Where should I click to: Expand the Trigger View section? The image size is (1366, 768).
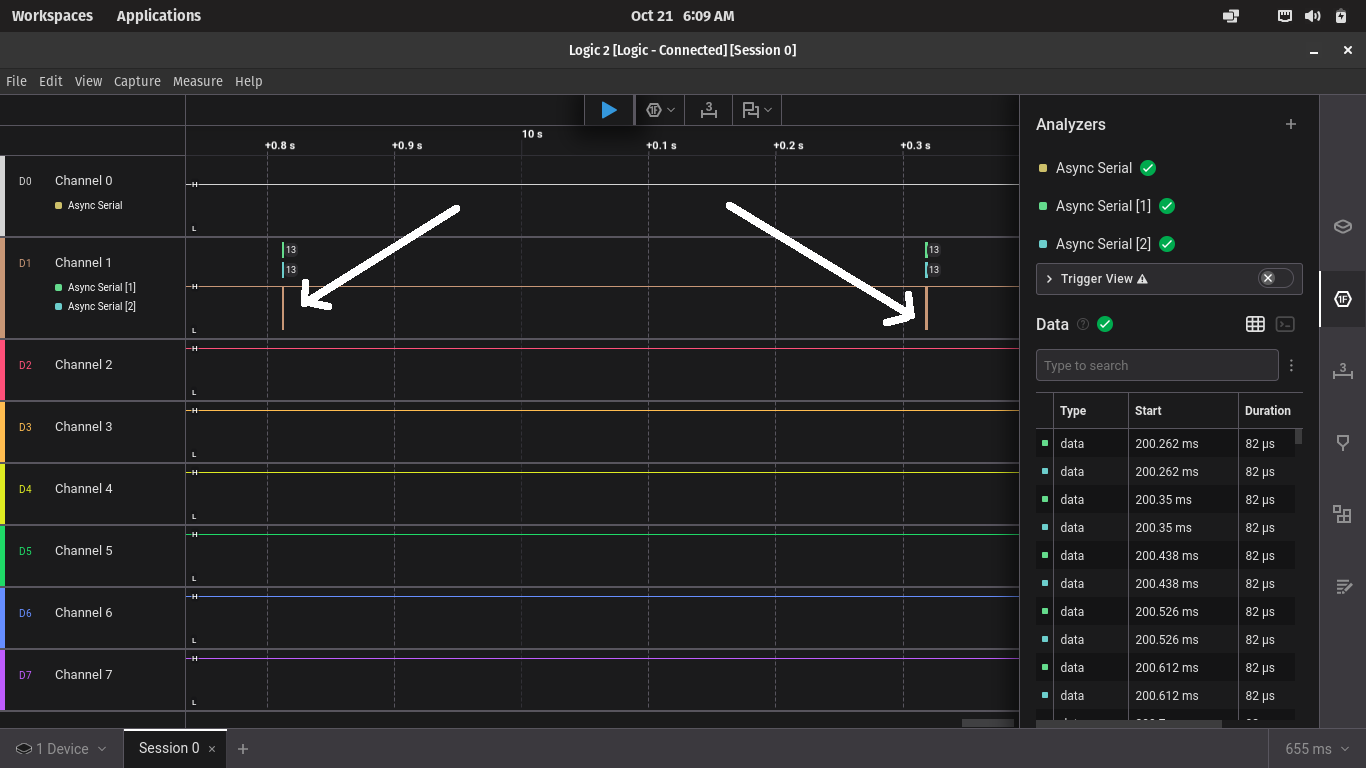1050,279
